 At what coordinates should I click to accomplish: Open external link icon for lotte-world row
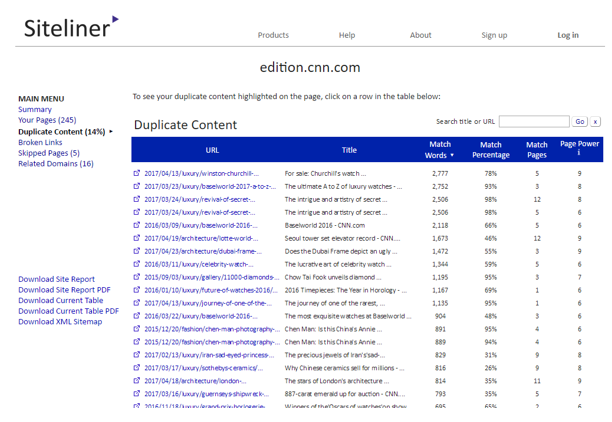click(137, 238)
